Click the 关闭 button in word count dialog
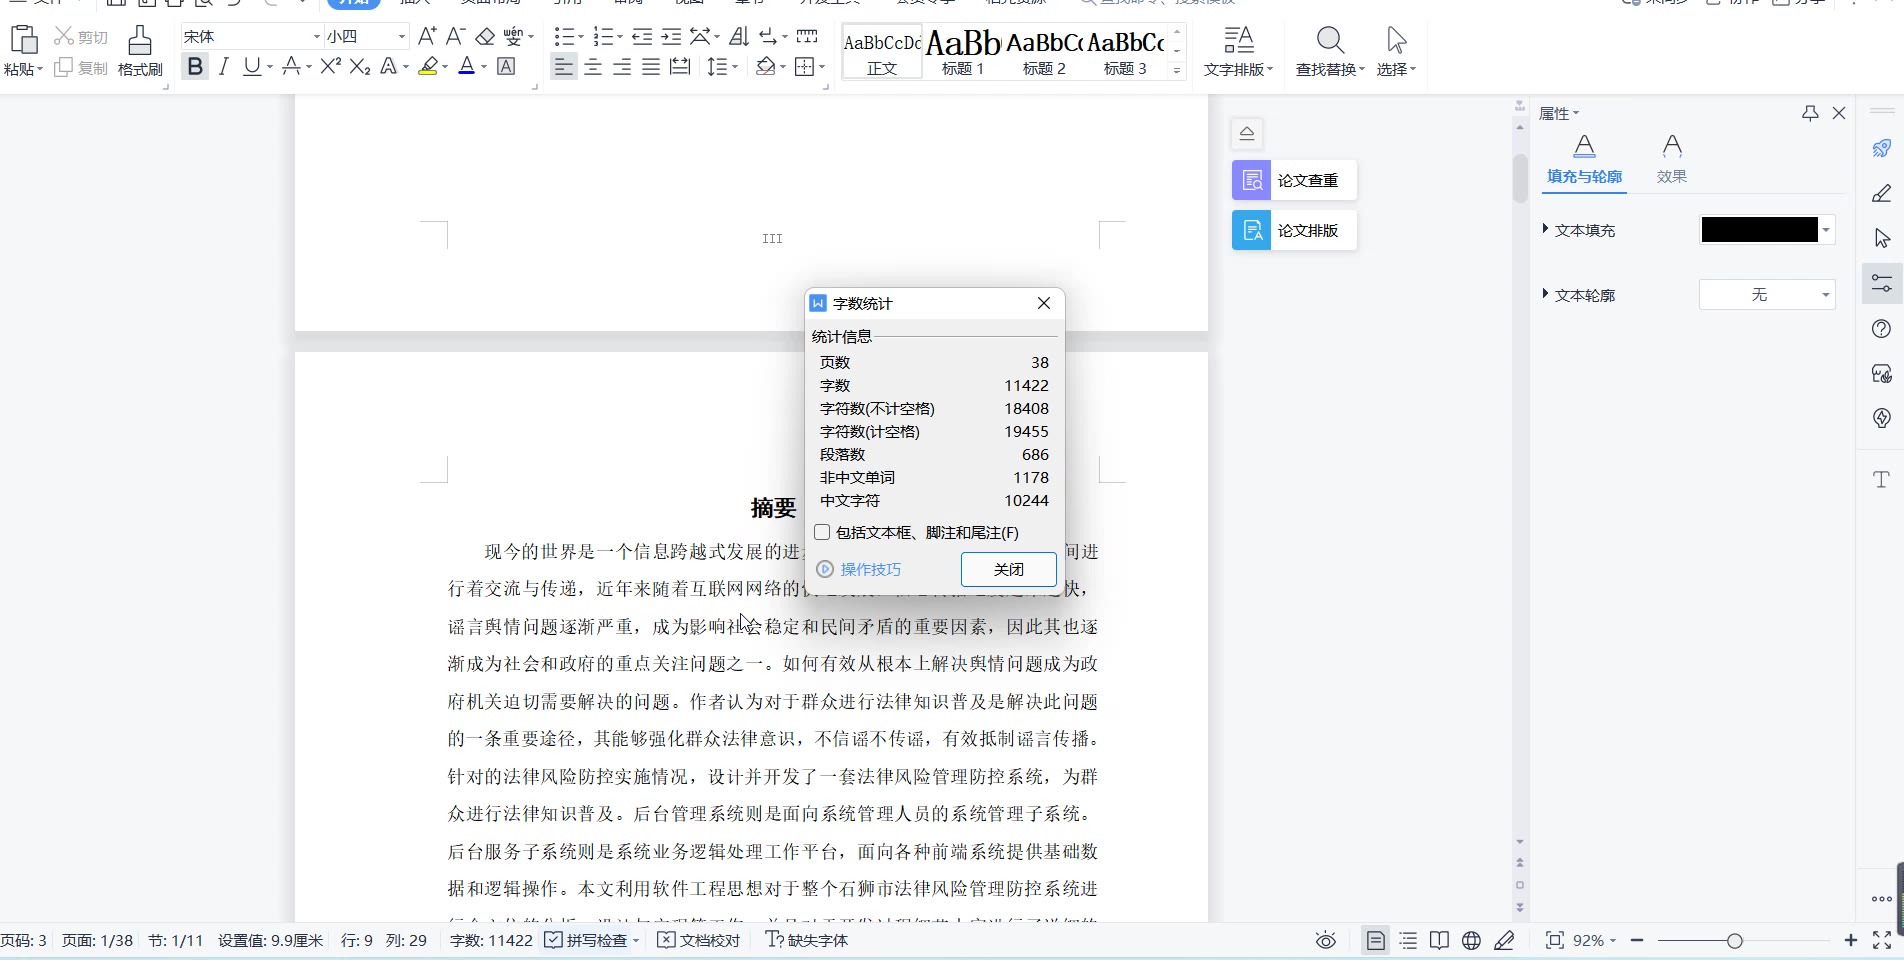1904x960 pixels. 1008,569
